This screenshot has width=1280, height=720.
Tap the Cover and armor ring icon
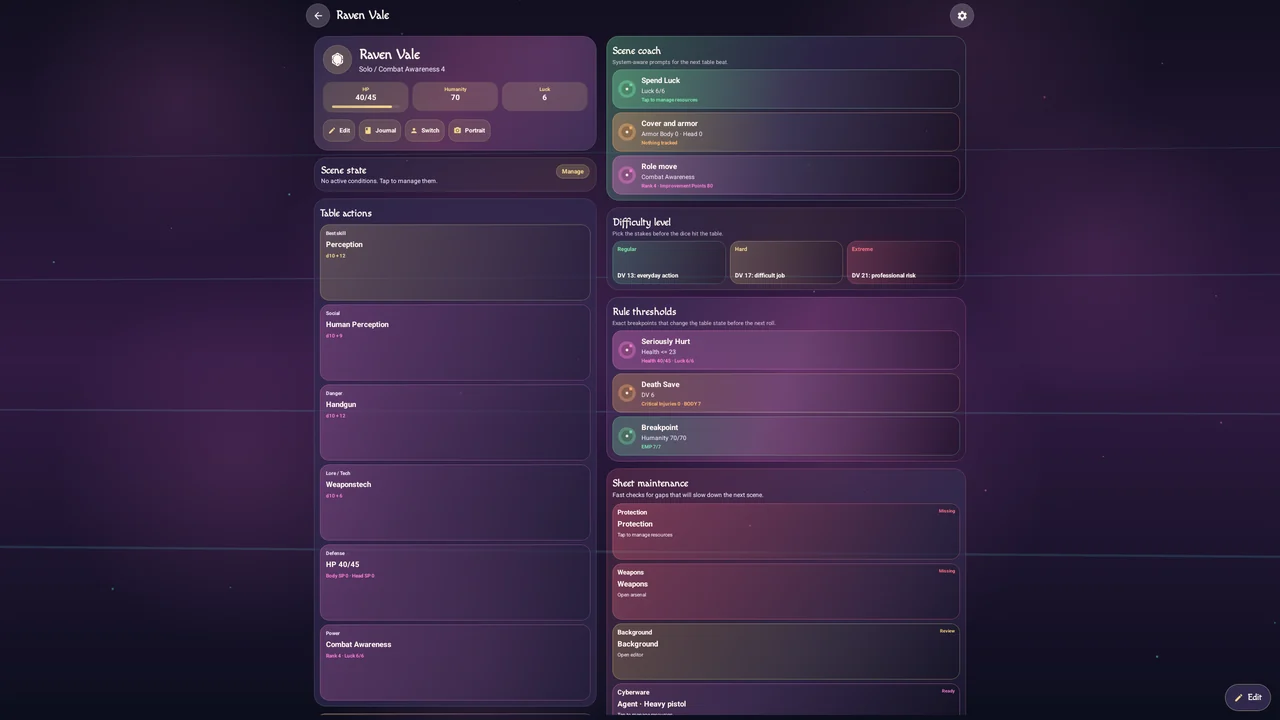[x=627, y=132]
